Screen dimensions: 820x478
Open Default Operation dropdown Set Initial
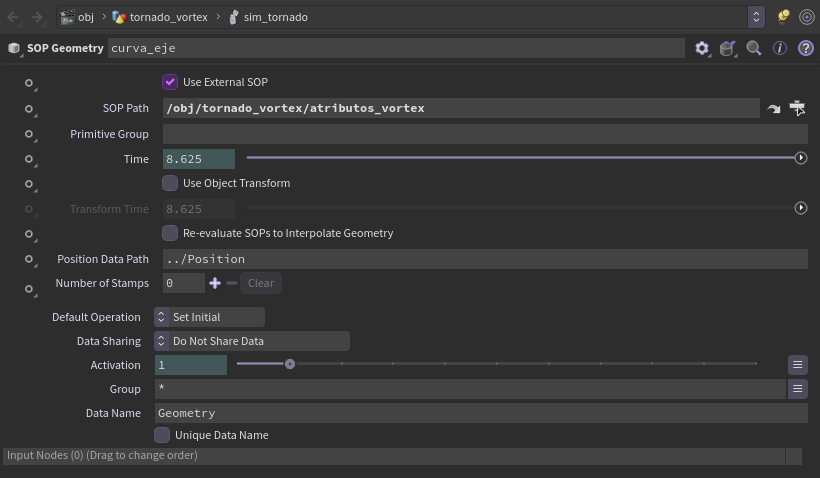pos(209,317)
